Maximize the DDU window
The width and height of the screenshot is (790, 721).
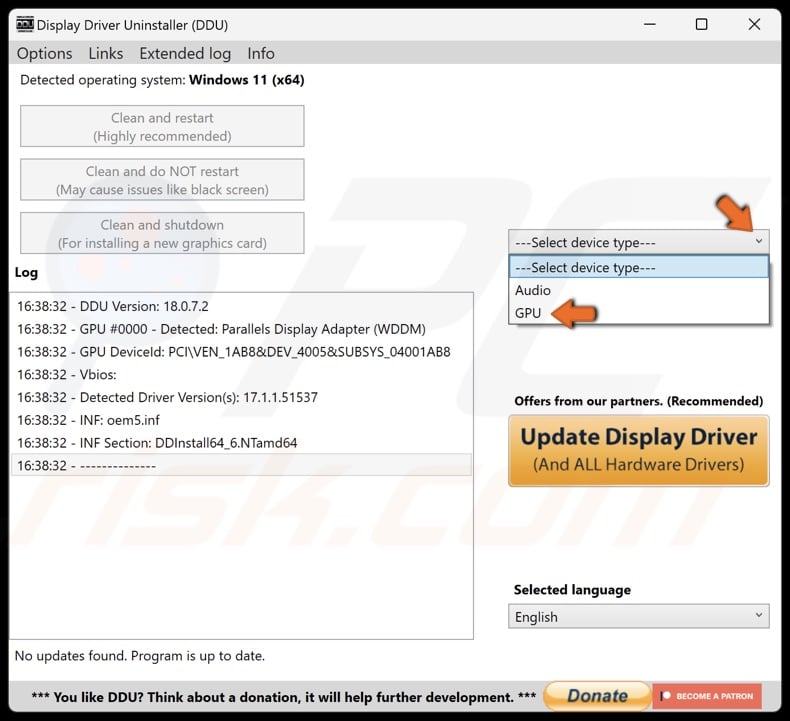701,24
